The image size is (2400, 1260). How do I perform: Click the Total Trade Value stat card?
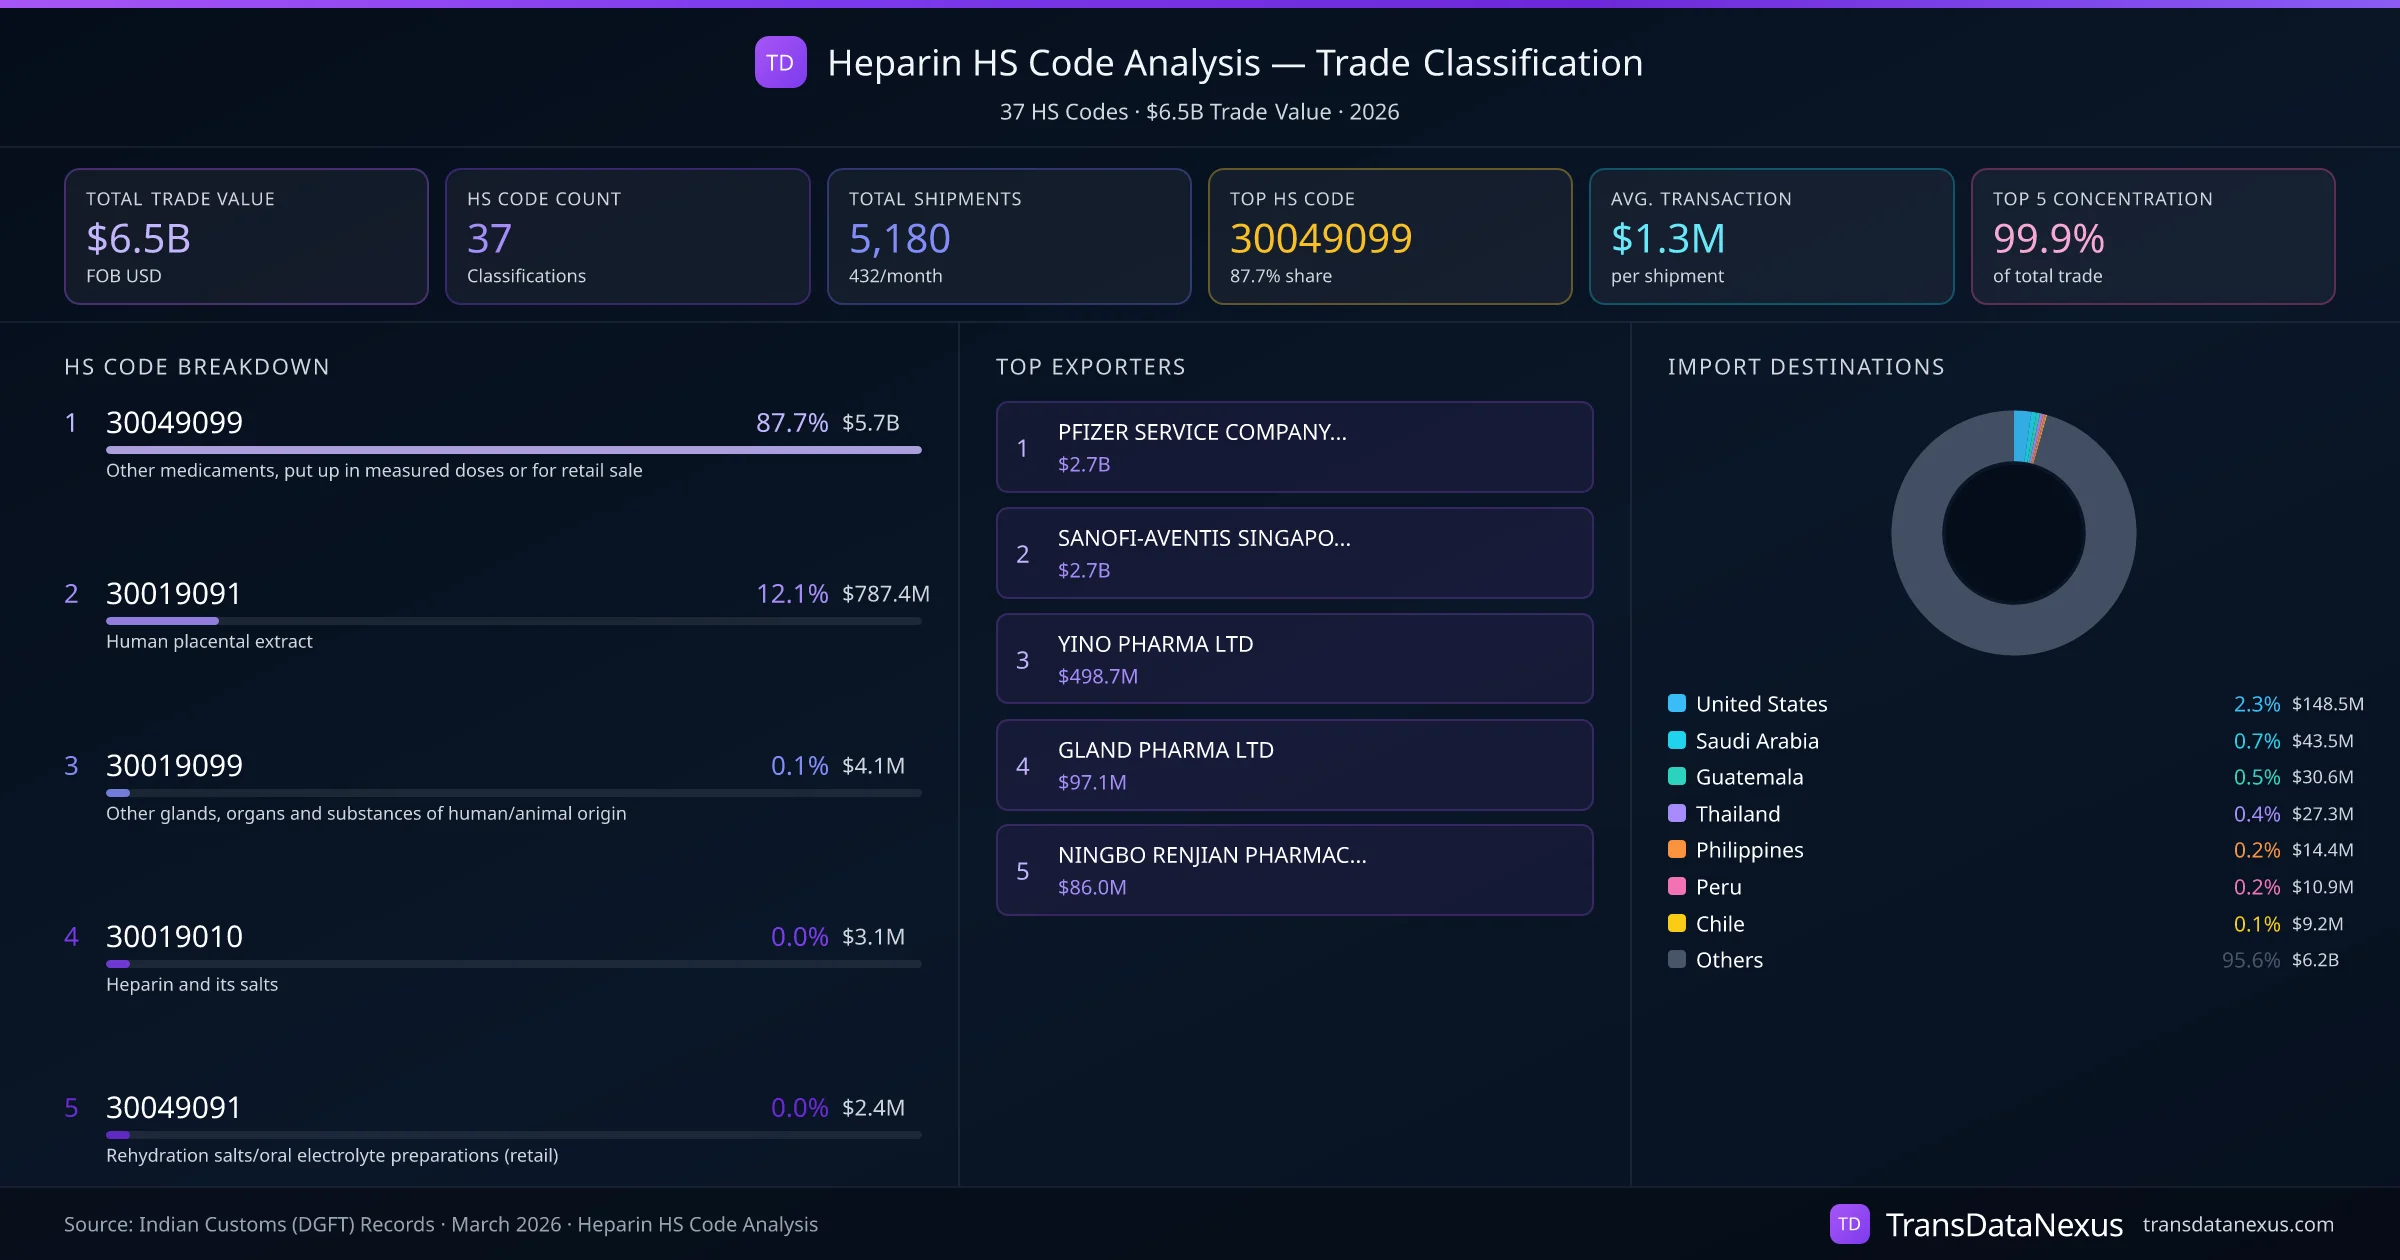point(246,236)
